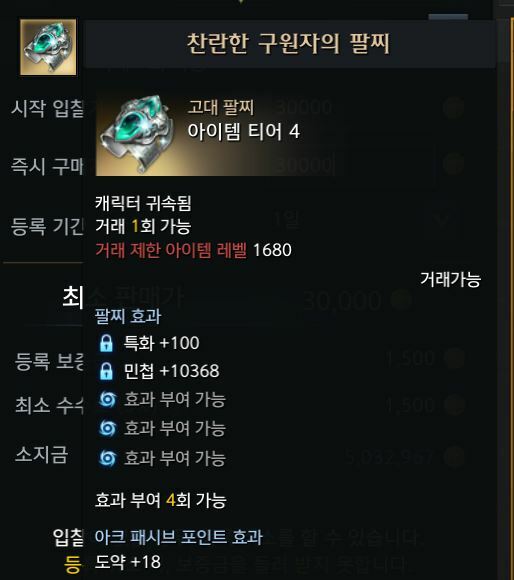Click the 효과 부여 4회 가능 text
Image resolution: width=514 pixels, height=580 pixels.
pyautogui.click(x=161, y=500)
